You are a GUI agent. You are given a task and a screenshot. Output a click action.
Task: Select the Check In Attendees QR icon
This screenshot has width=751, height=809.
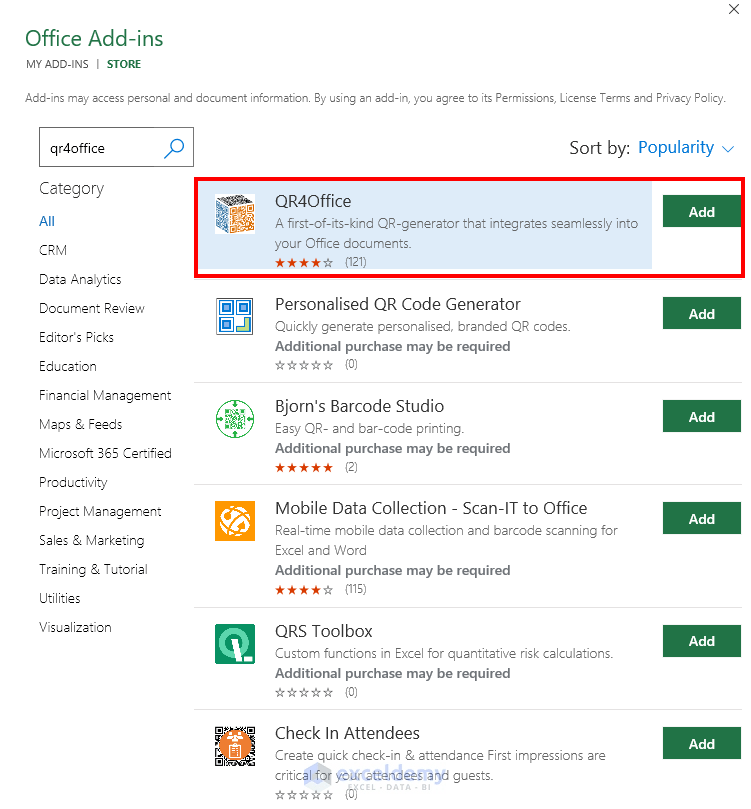[x=235, y=745]
